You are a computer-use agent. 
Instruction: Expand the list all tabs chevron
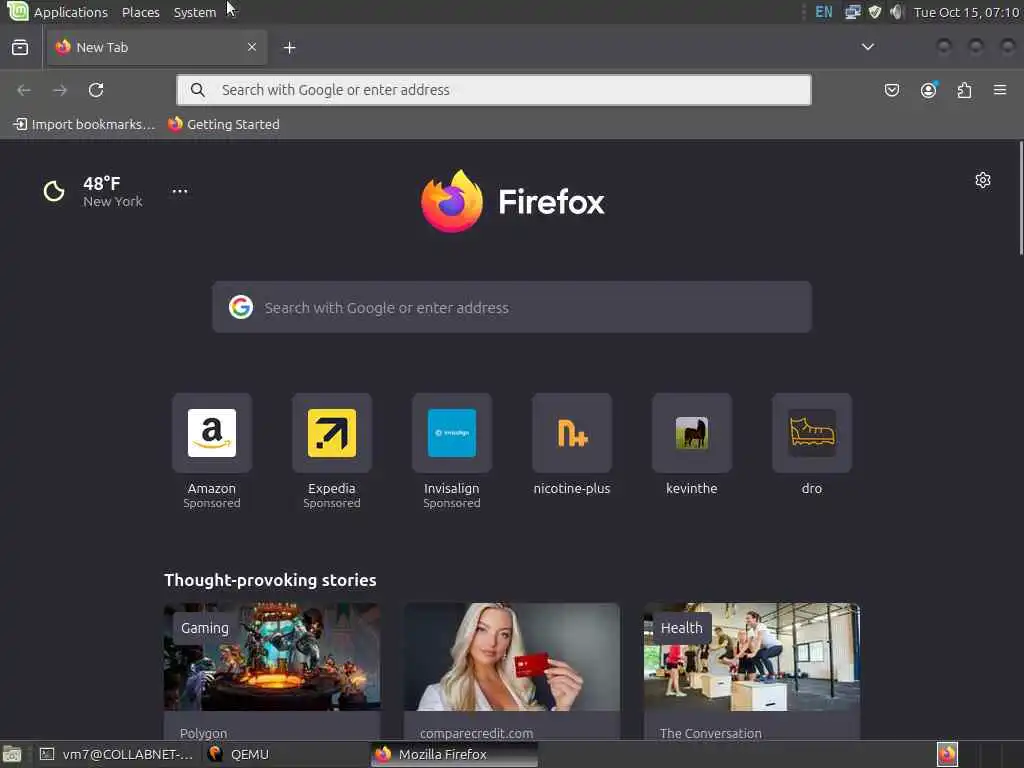(x=867, y=47)
